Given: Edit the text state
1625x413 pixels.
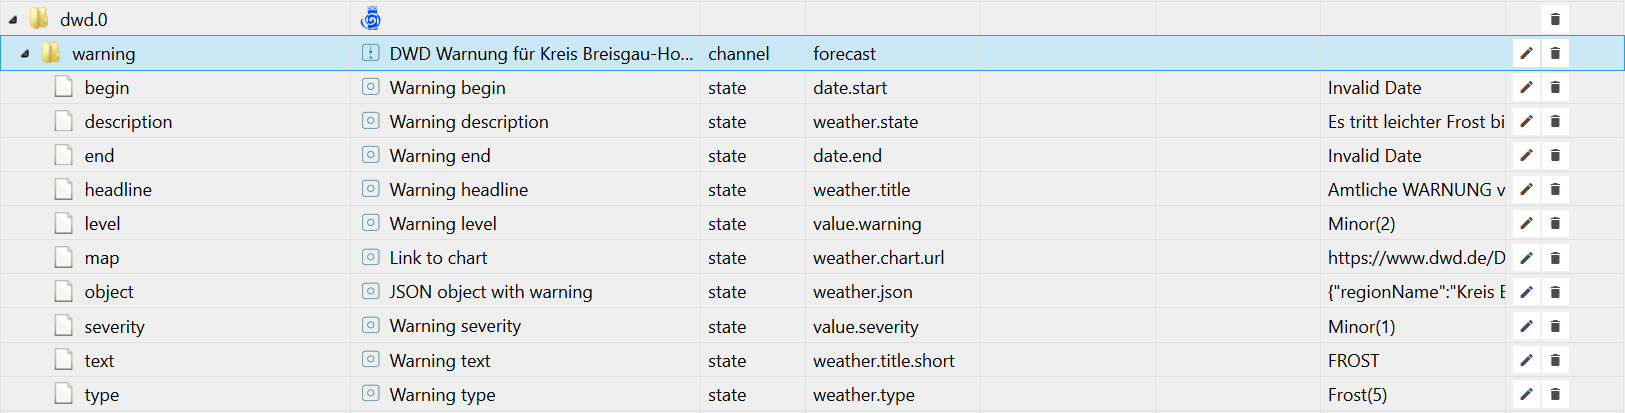Looking at the screenshot, I should (1527, 360).
